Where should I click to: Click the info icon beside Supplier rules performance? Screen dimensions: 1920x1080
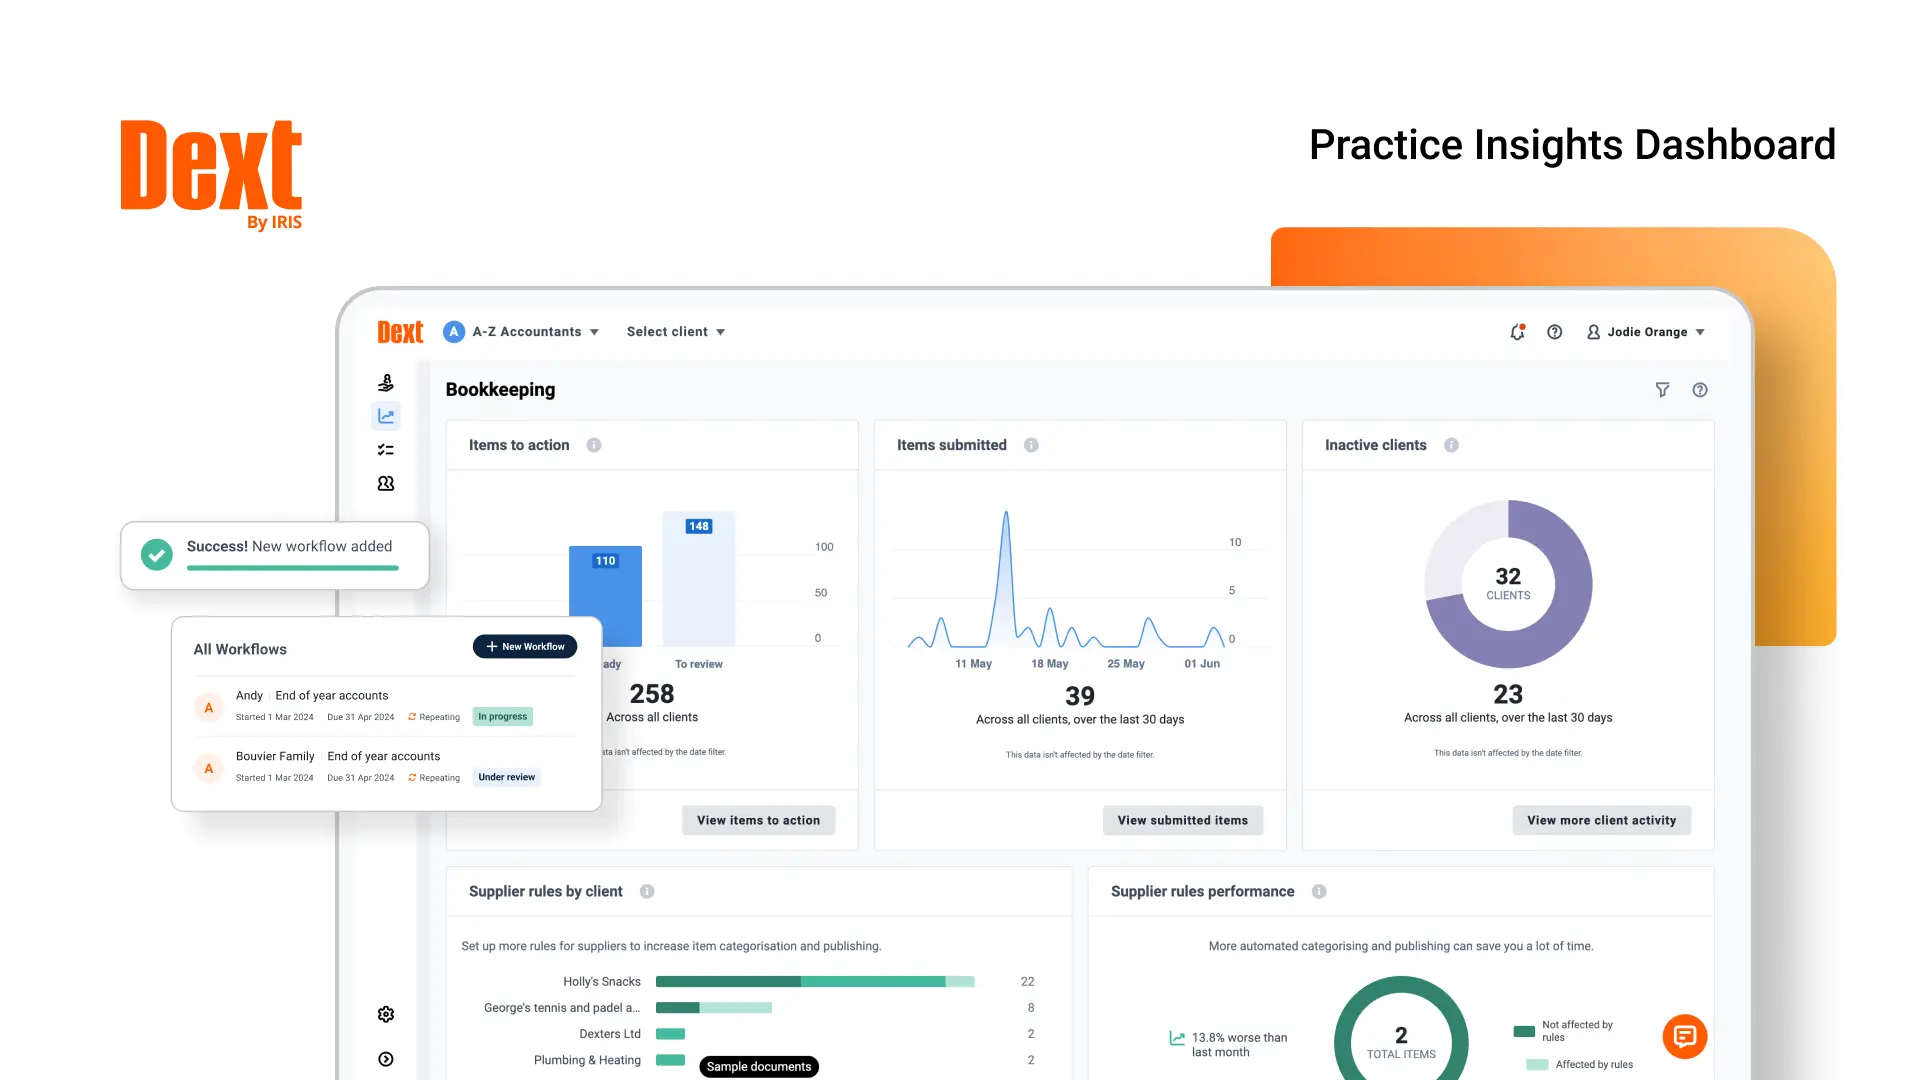tap(1319, 891)
